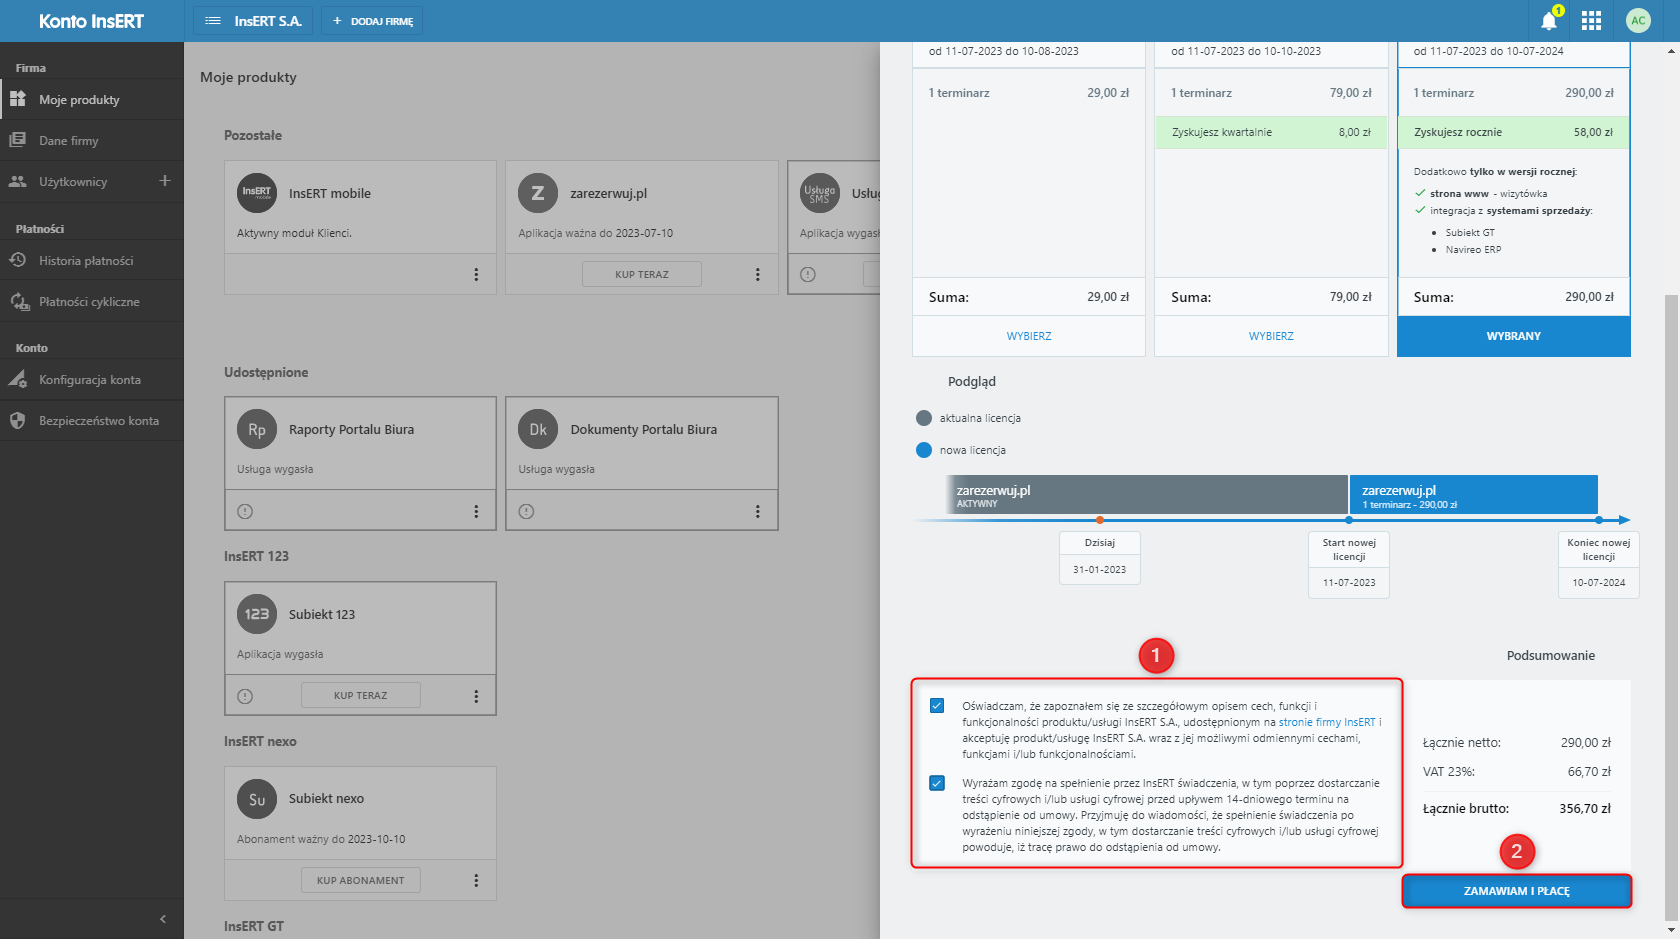Click the order panel vertical scrollbar

coord(1672,610)
